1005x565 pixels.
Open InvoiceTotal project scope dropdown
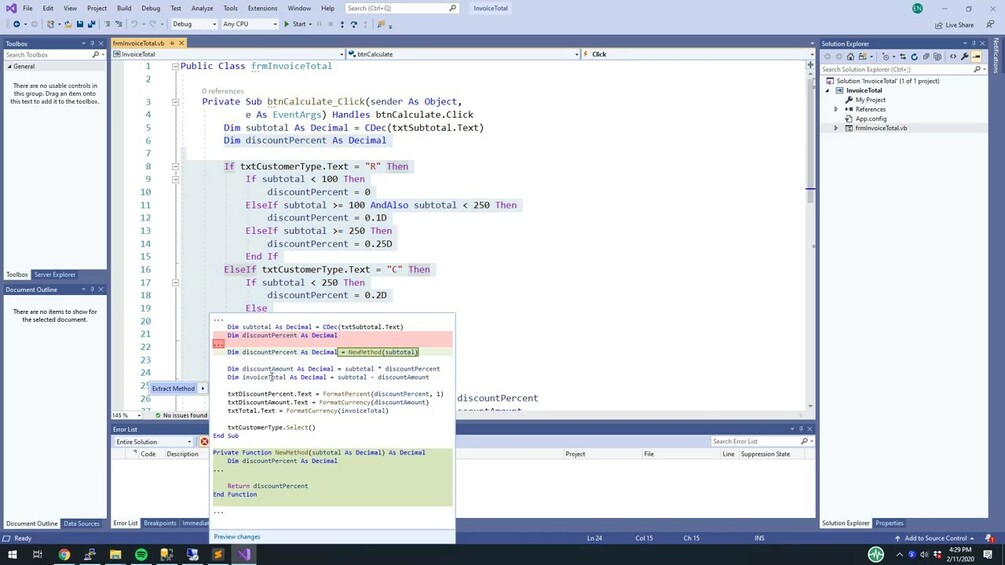click(228, 54)
